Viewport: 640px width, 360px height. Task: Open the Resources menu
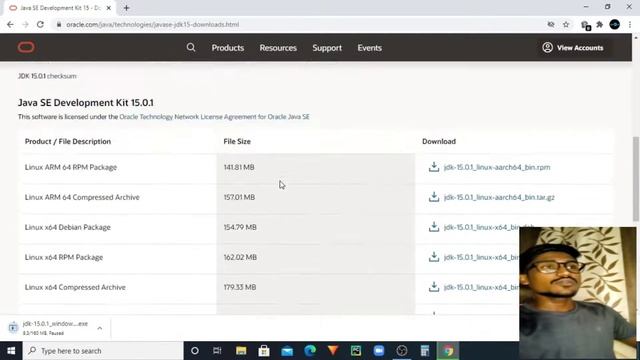(x=278, y=48)
